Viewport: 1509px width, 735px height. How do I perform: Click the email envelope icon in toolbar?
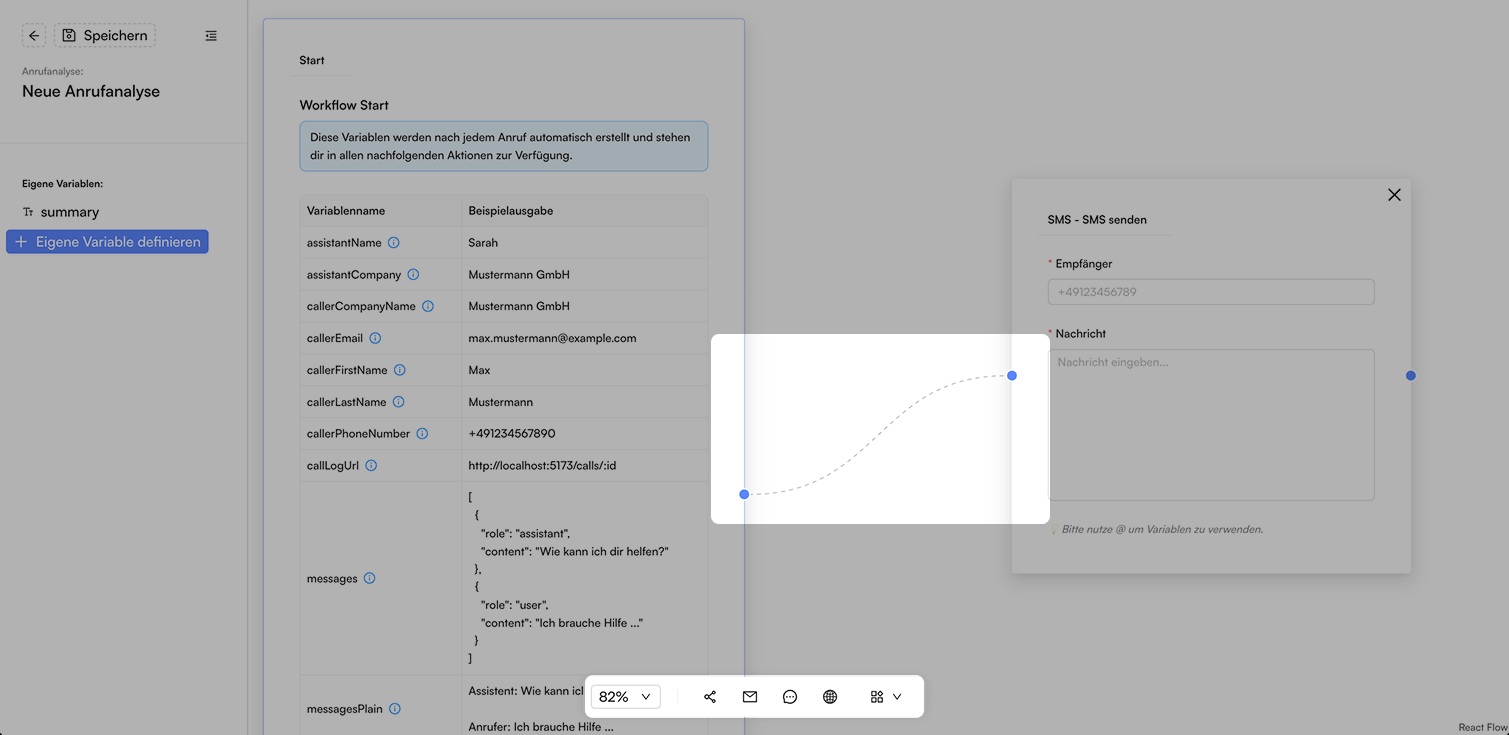click(x=750, y=697)
